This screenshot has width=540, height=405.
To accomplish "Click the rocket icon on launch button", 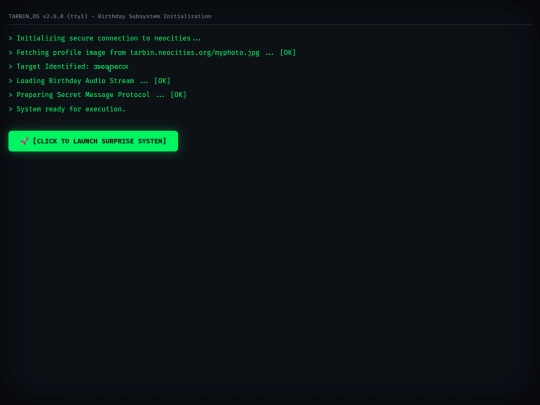I will [24, 141].
